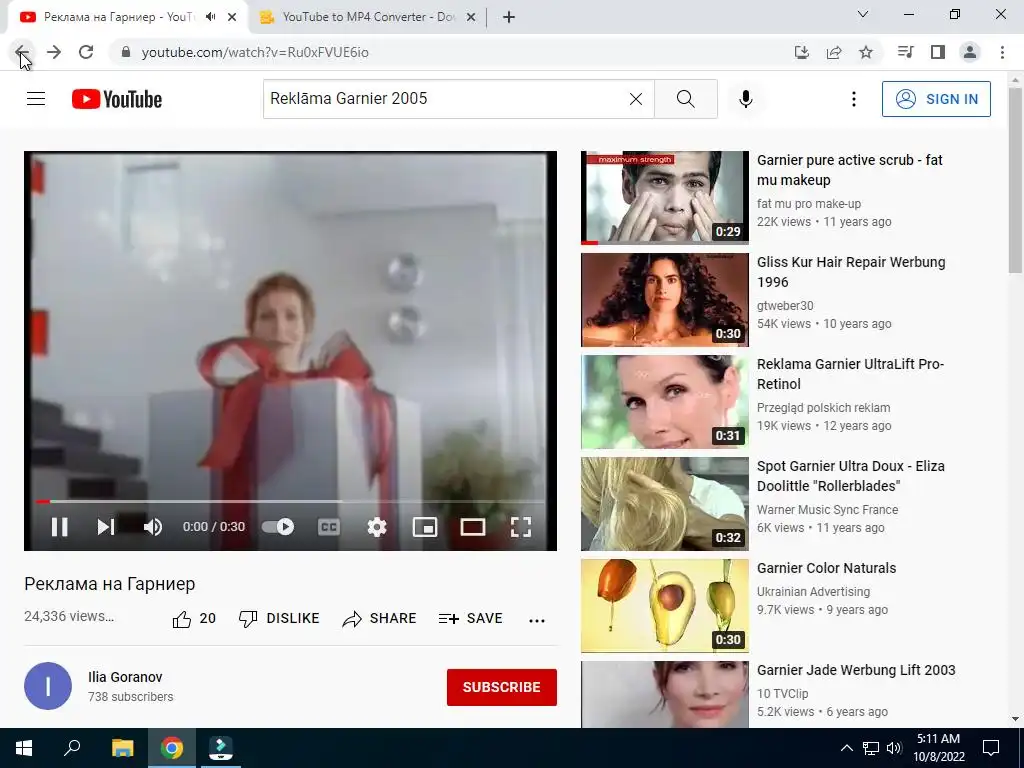Open Spot Garnier Ultra Doux video thumbnail
Viewport: 1024px width, 768px height.
665,504
